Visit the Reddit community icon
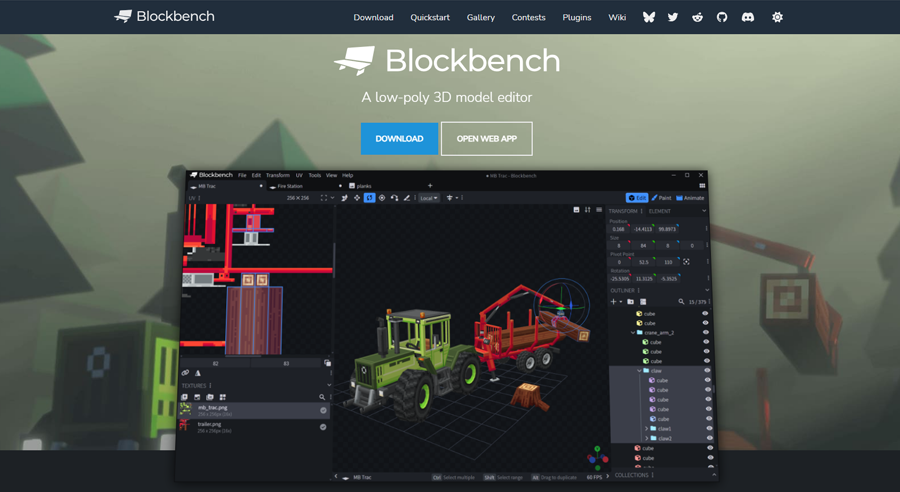 [697, 17]
